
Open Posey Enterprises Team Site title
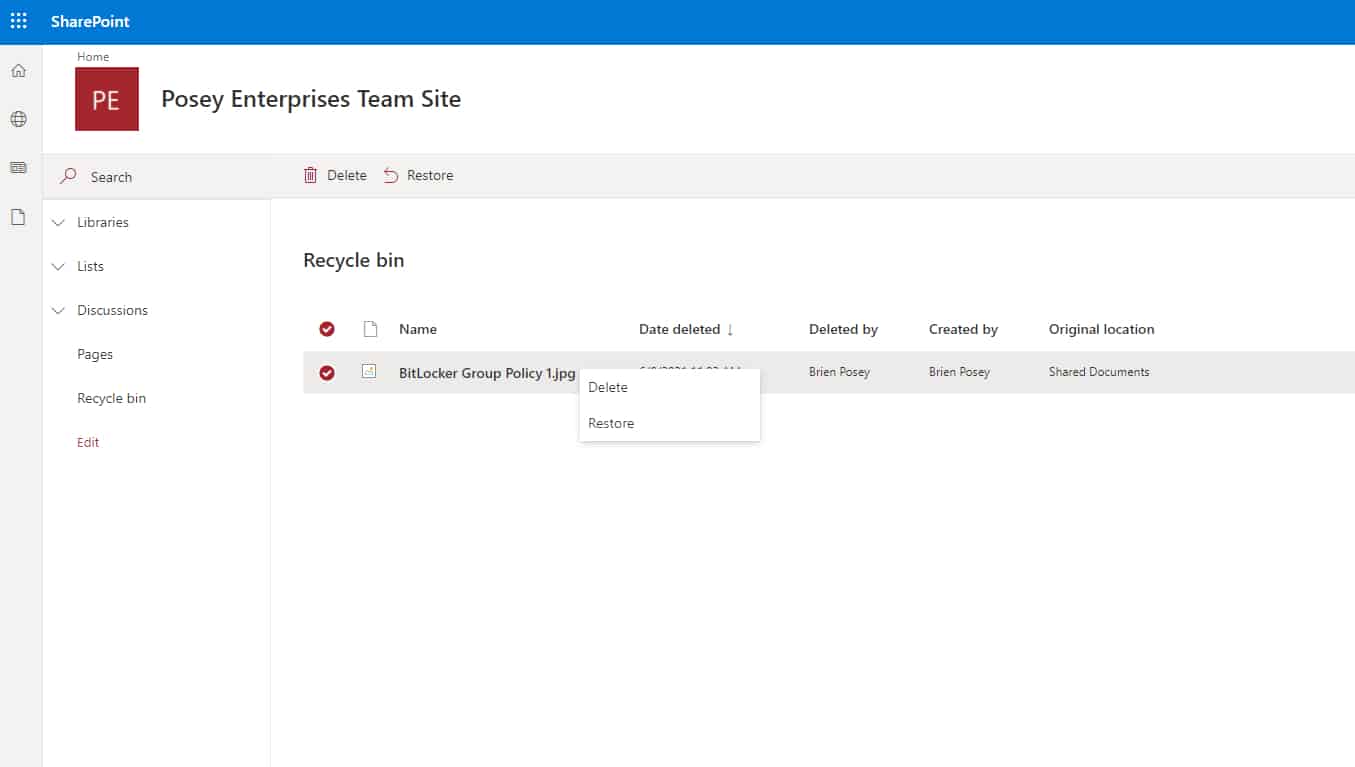[311, 99]
